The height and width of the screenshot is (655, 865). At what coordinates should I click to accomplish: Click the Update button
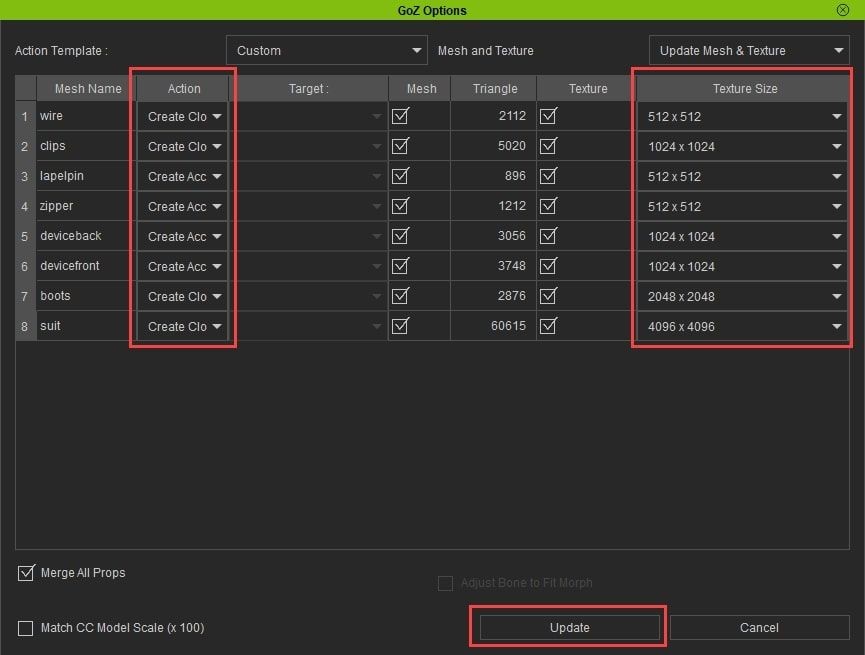click(569, 628)
